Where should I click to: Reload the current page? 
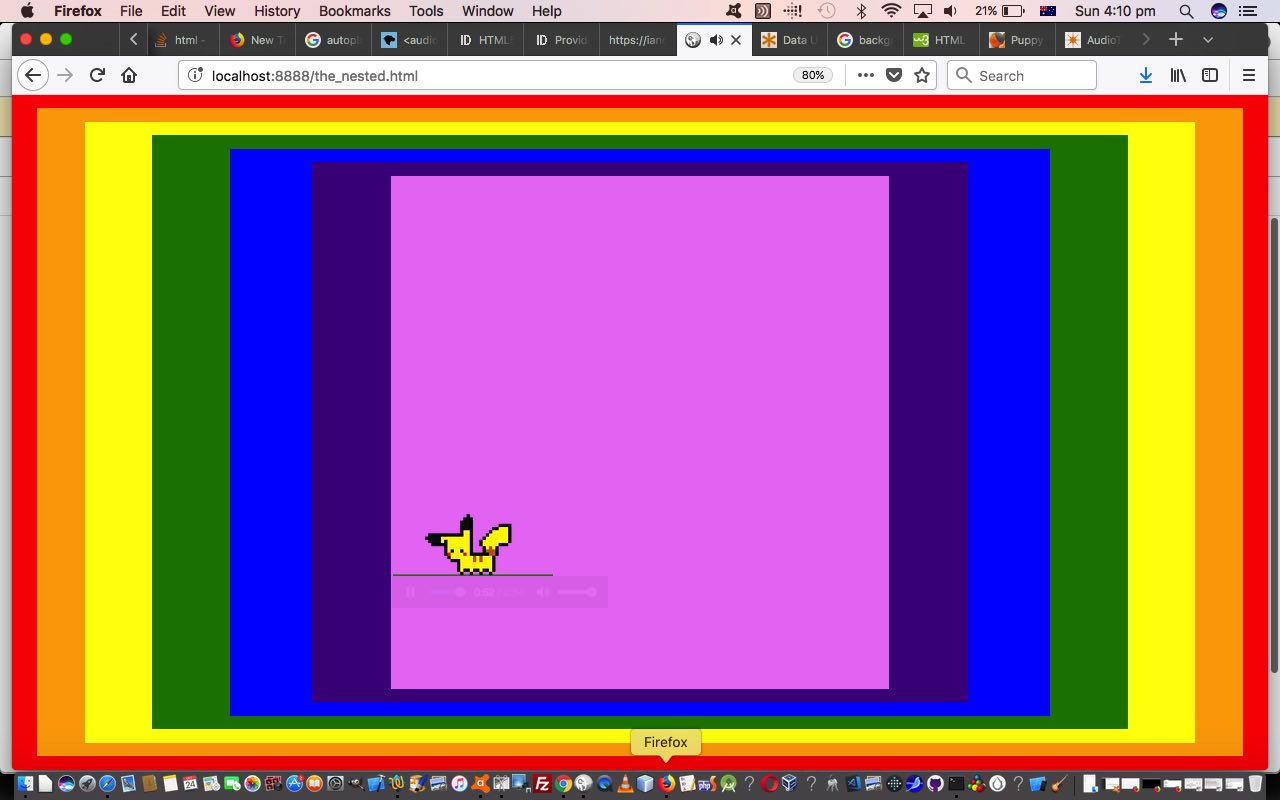[97, 75]
